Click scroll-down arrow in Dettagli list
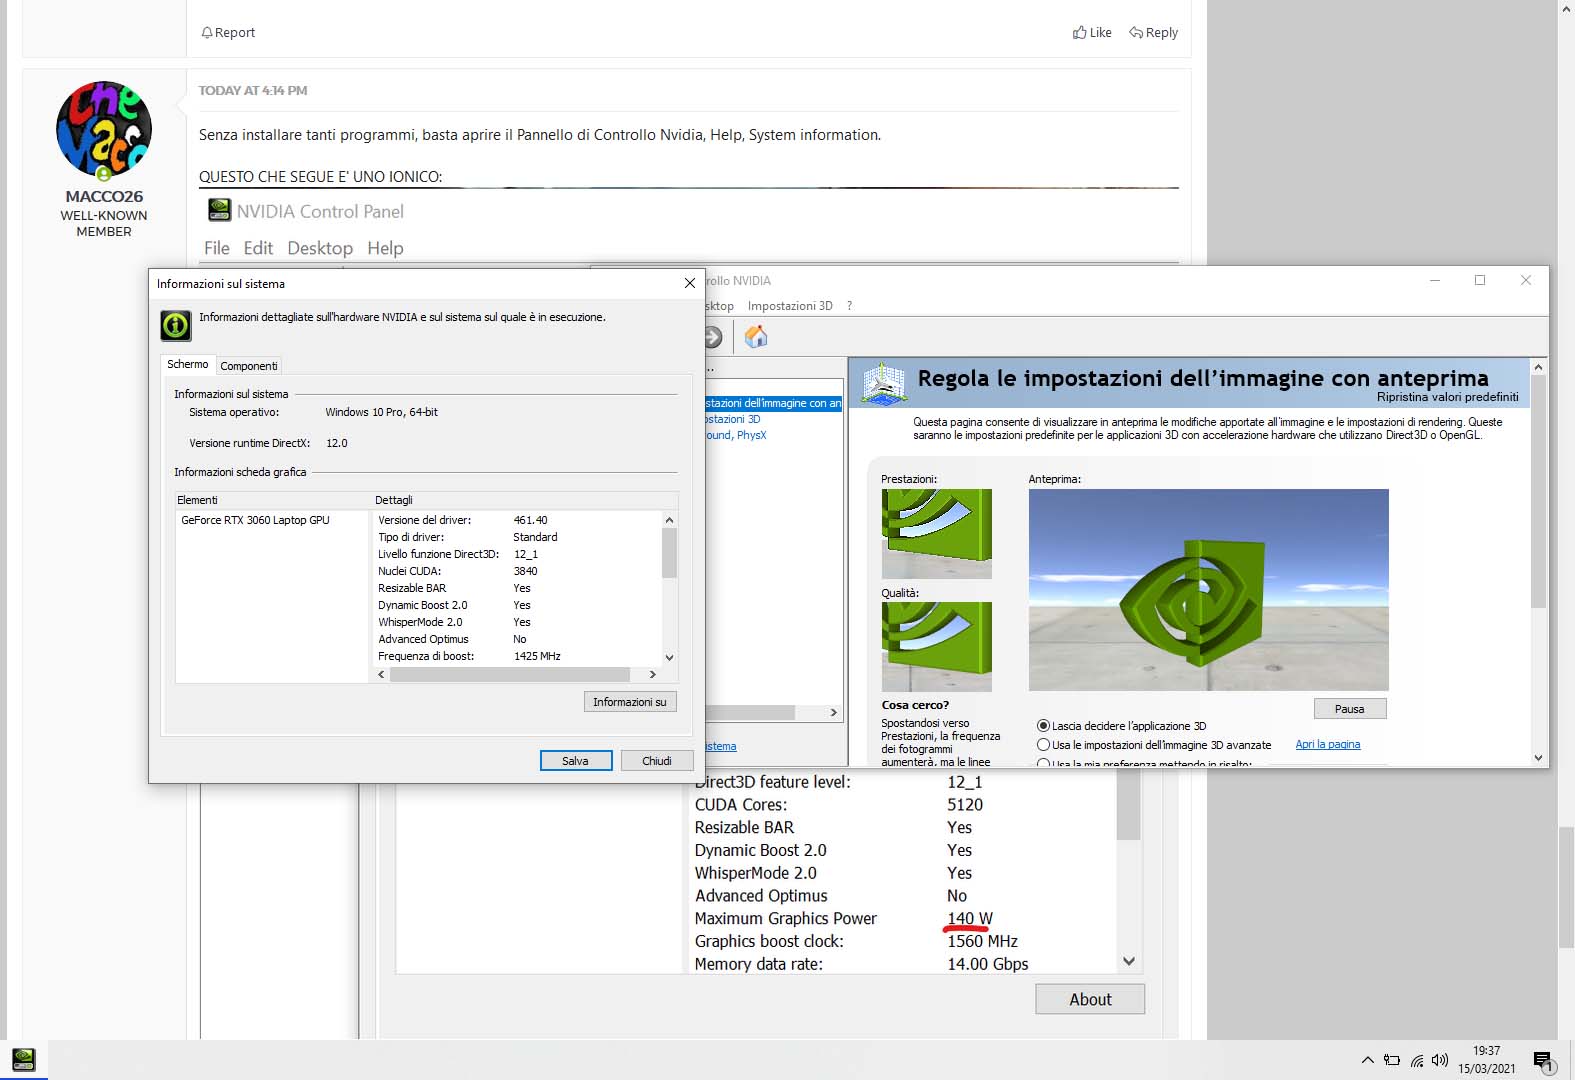 [x=669, y=657]
